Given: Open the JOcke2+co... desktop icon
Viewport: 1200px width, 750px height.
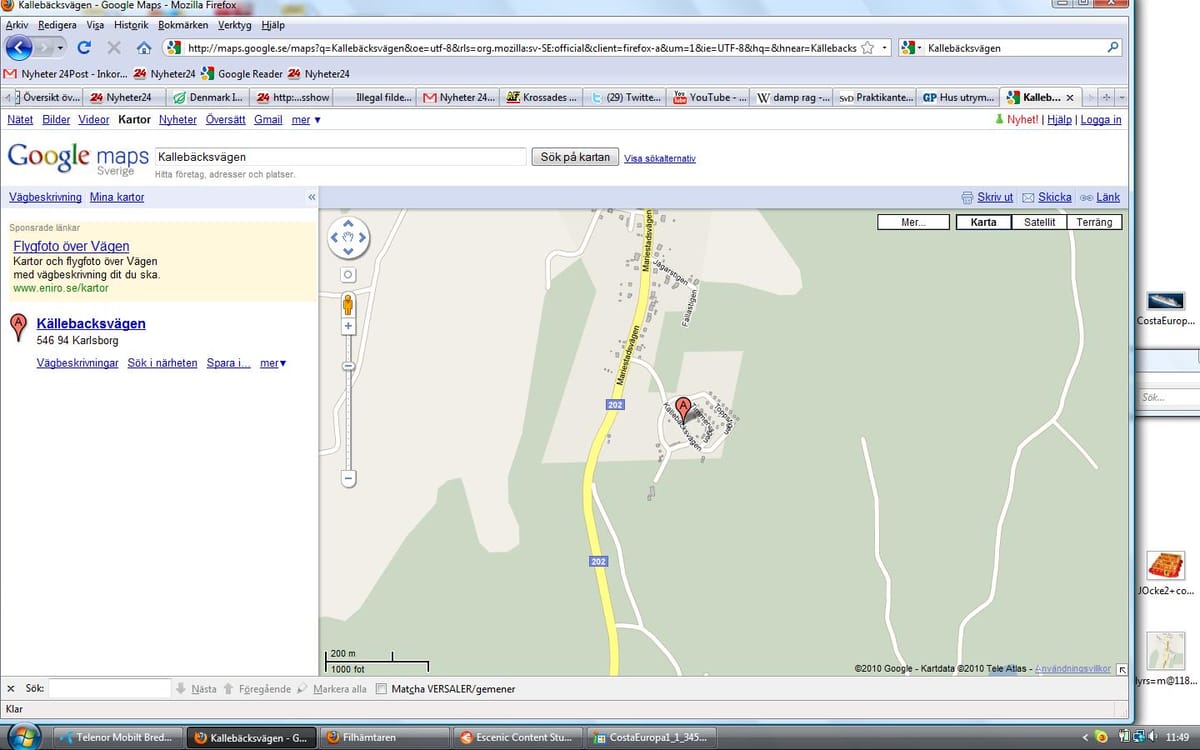Looking at the screenshot, I should 1165,575.
